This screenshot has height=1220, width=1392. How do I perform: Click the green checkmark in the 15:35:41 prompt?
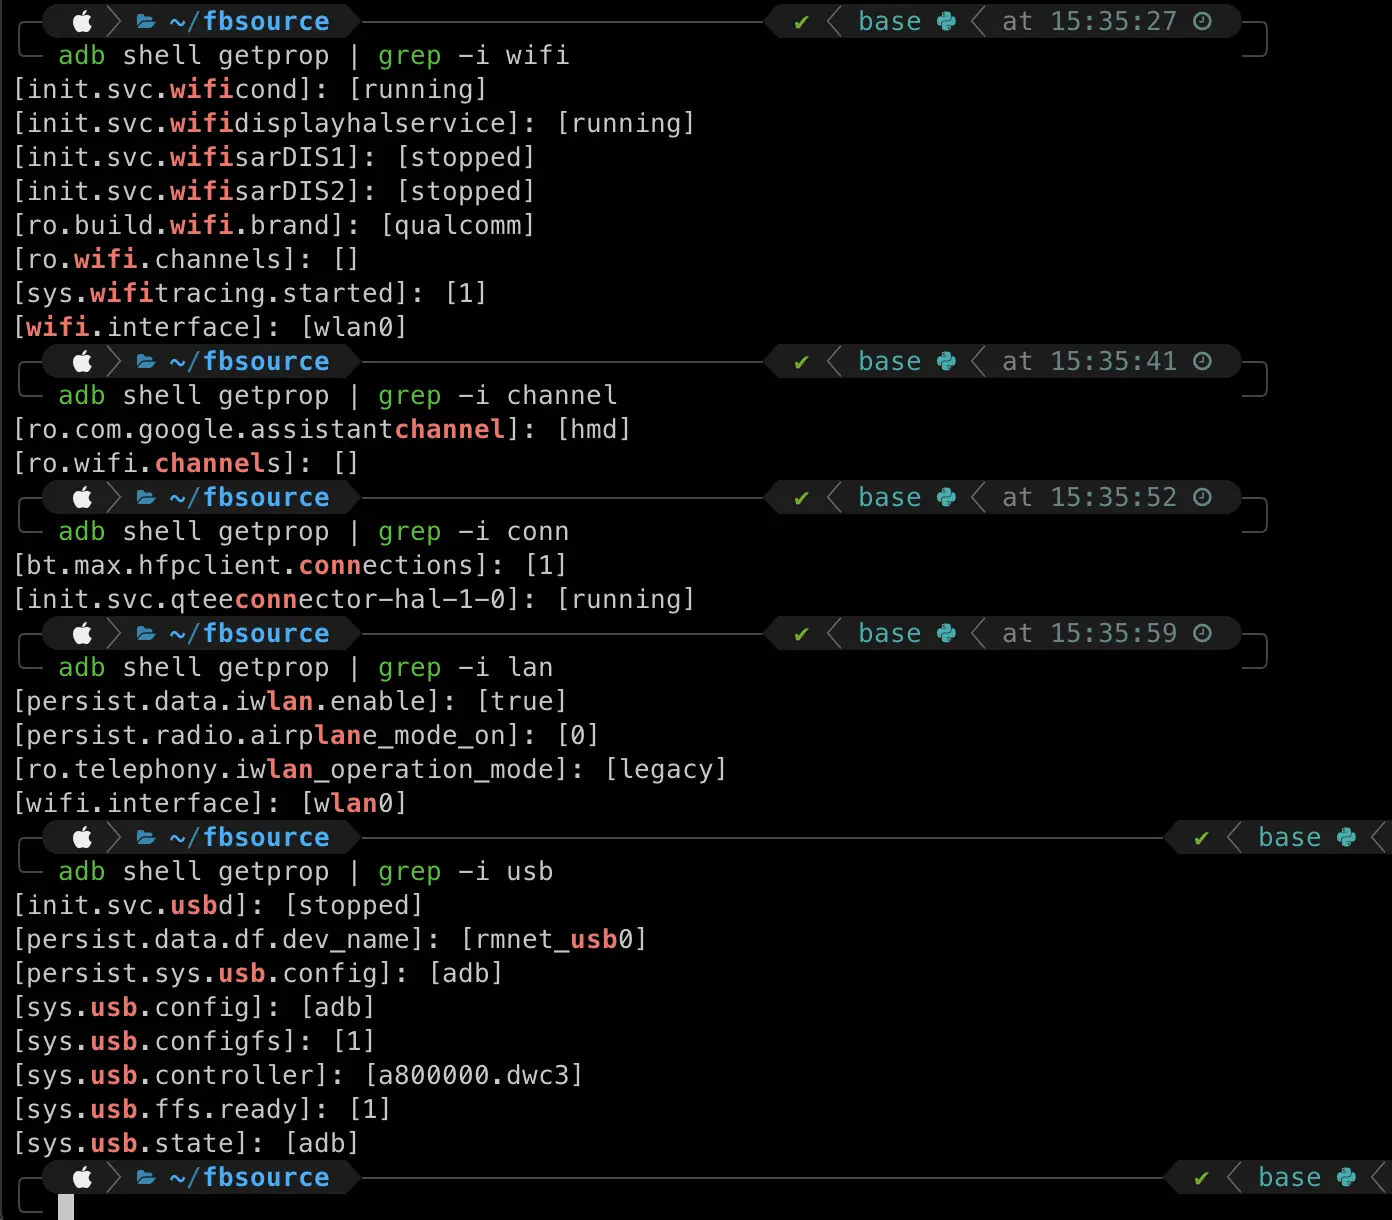801,362
